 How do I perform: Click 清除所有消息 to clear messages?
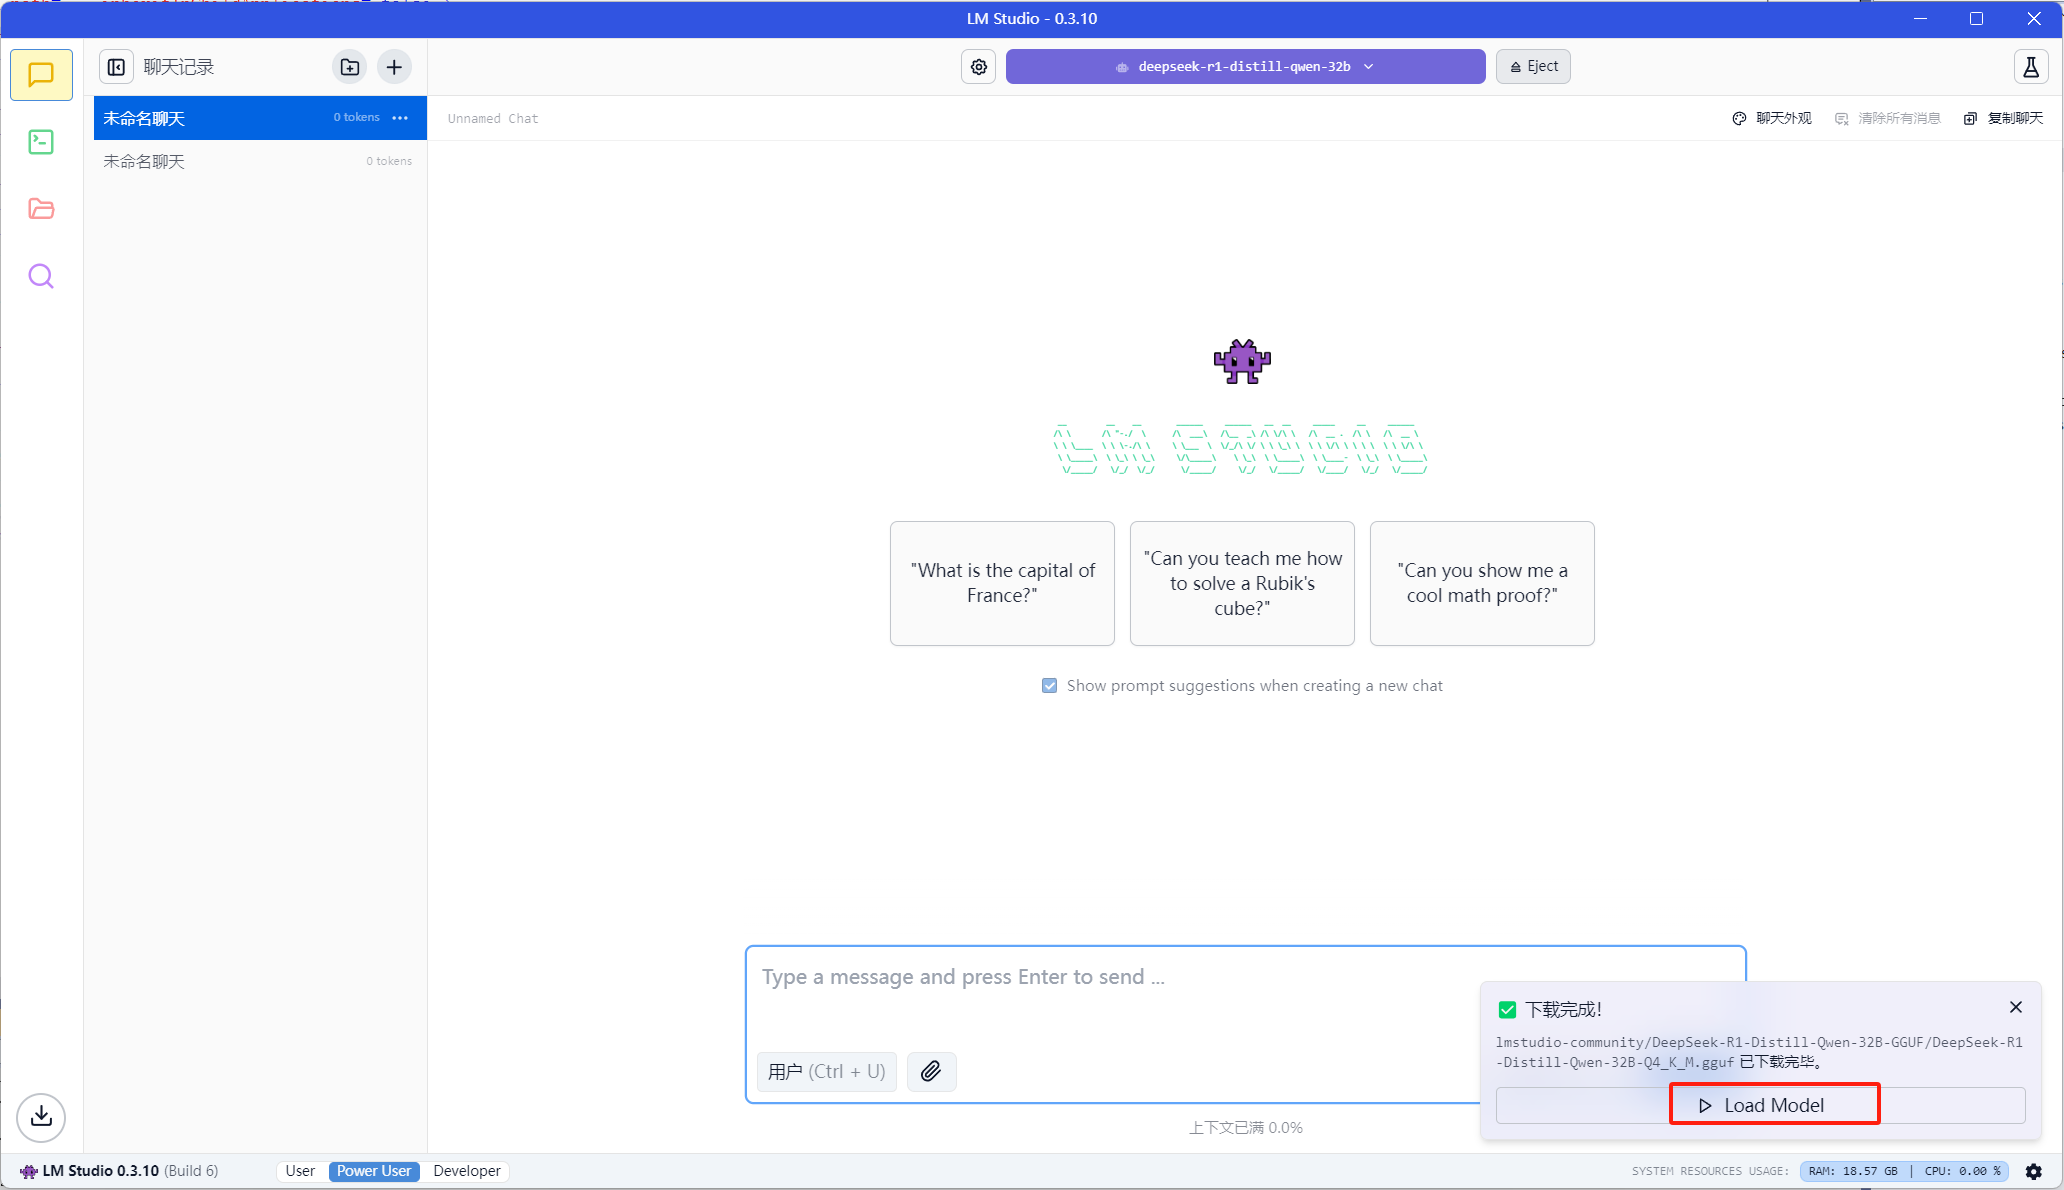tap(1888, 118)
